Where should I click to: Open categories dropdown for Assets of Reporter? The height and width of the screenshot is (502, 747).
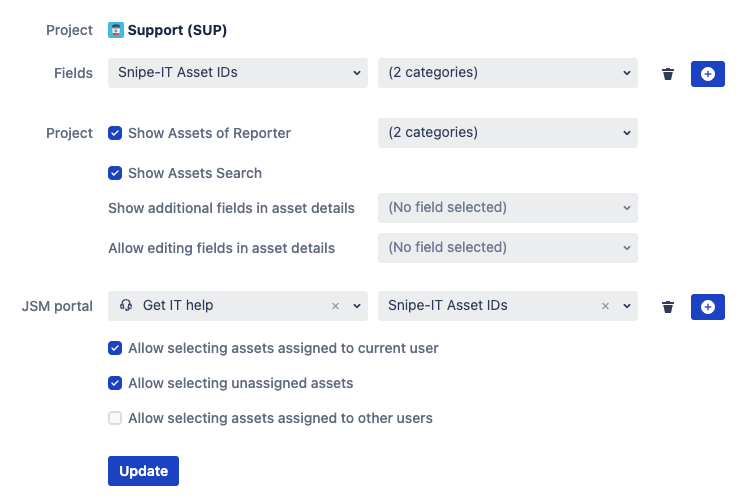point(507,133)
